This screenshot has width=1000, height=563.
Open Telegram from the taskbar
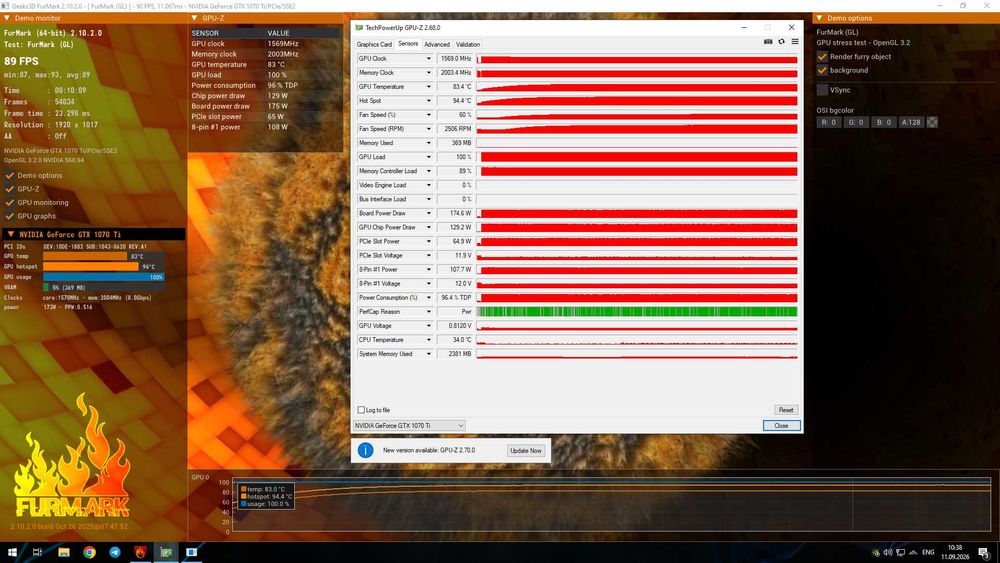[115, 552]
